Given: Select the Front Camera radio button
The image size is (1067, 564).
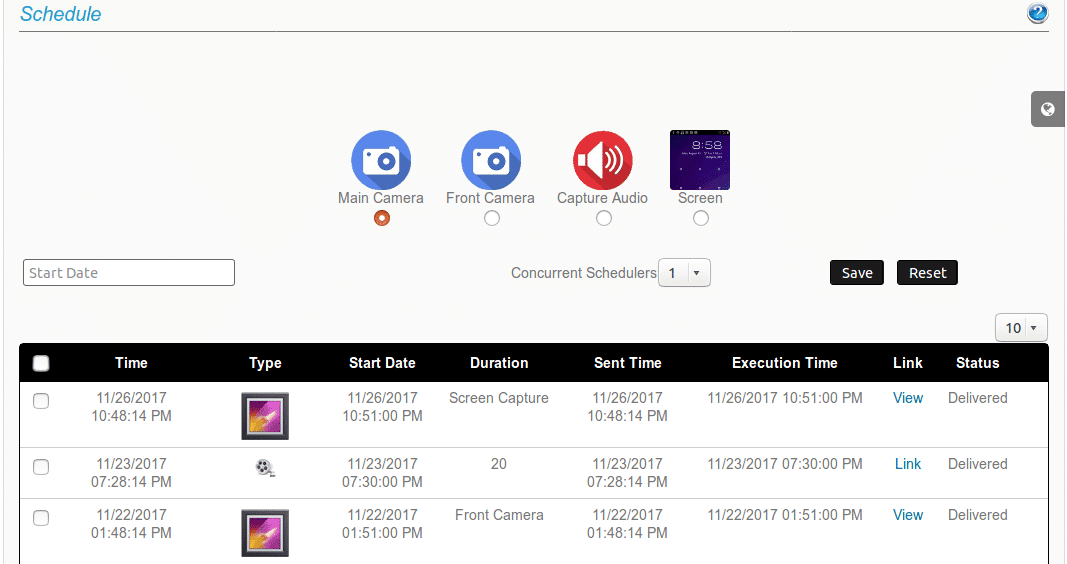Looking at the screenshot, I should (492, 218).
